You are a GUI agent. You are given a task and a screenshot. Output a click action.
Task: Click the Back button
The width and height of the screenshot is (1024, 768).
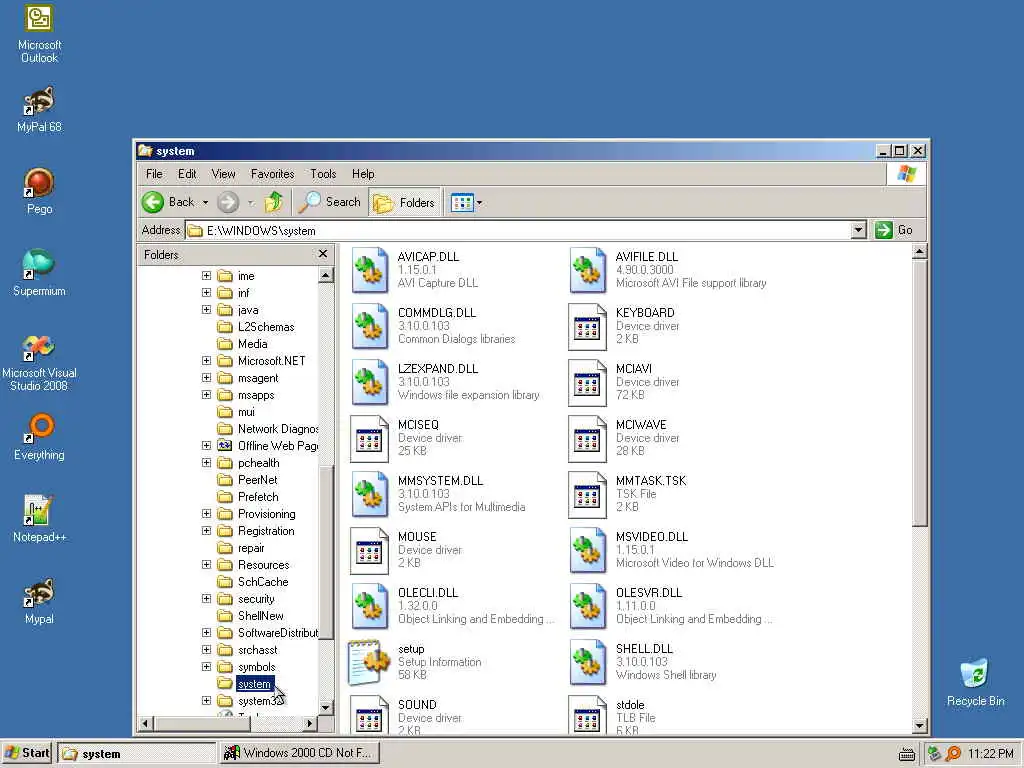click(168, 202)
